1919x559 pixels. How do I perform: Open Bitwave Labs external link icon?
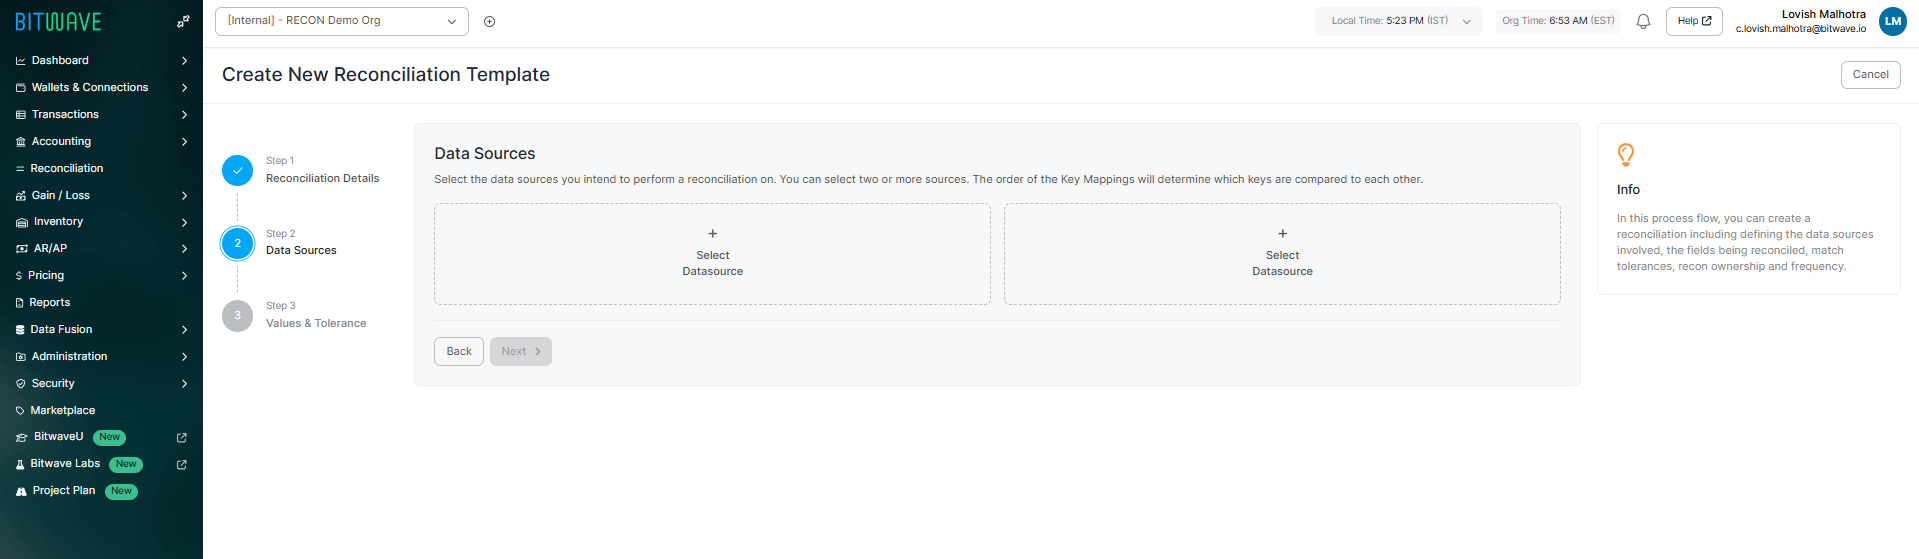[182, 465]
